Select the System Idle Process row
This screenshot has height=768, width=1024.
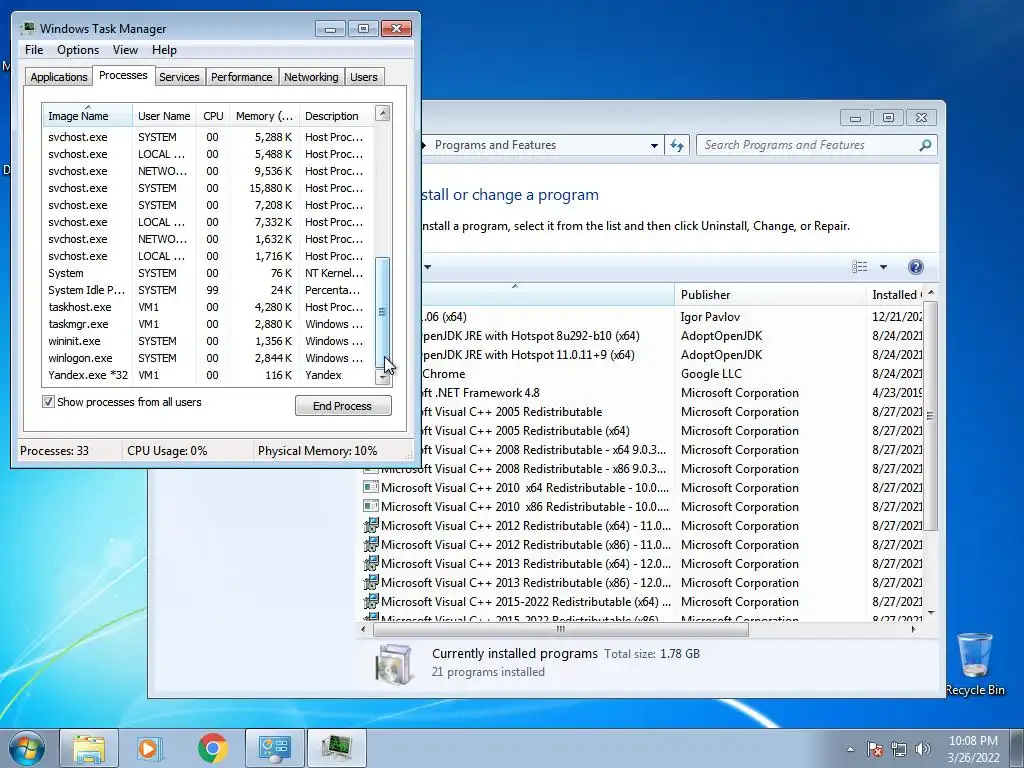pos(208,290)
